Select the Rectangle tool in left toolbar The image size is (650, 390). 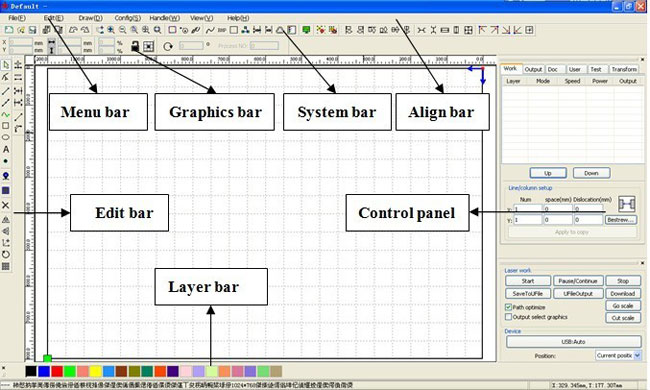point(6,126)
